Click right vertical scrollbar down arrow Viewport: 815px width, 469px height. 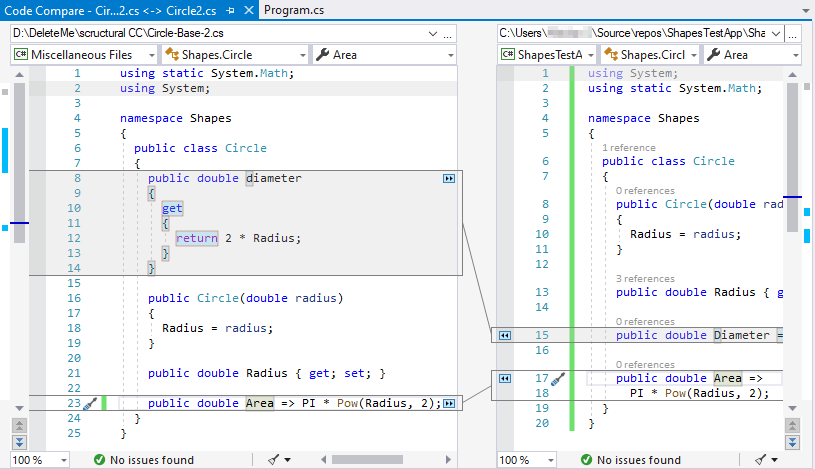[792, 408]
